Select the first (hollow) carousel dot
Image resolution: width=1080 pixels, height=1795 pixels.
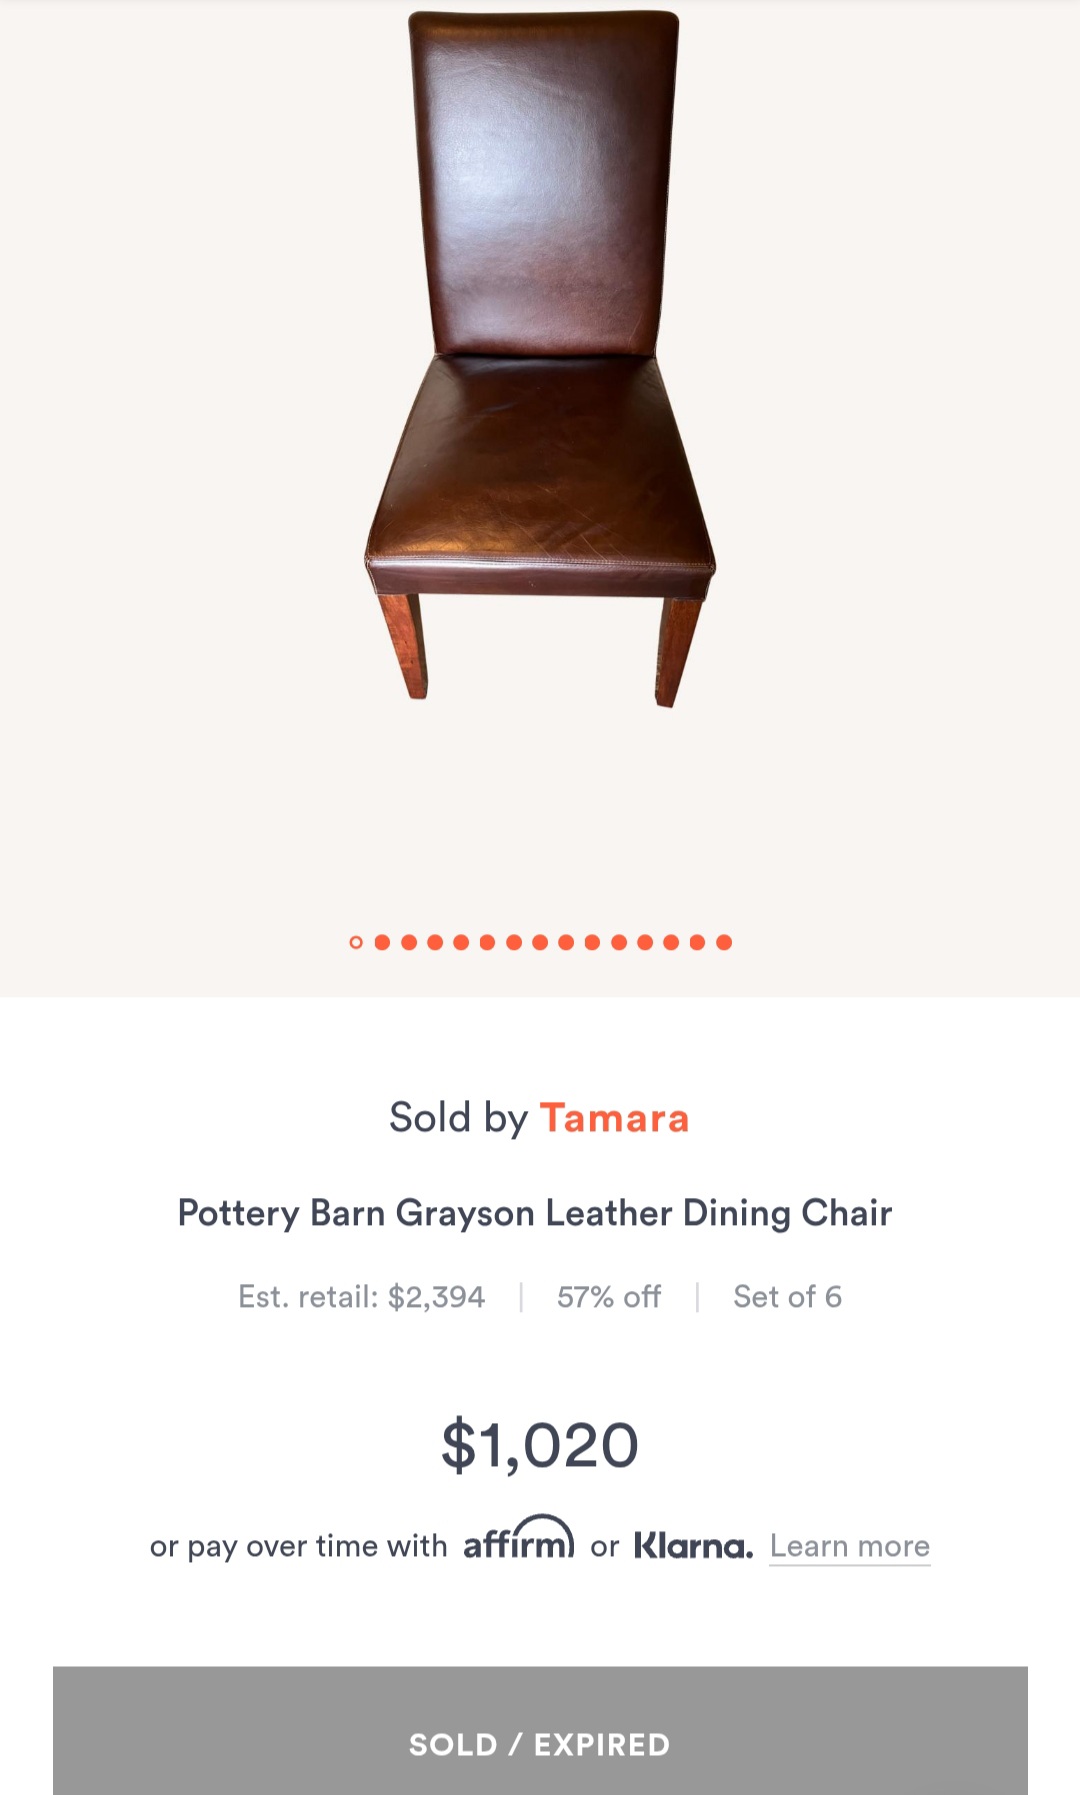(x=356, y=942)
